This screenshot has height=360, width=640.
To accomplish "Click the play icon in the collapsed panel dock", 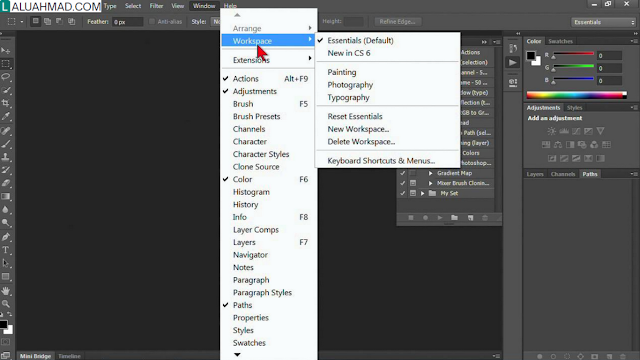I will pyautogui.click(x=513, y=62).
